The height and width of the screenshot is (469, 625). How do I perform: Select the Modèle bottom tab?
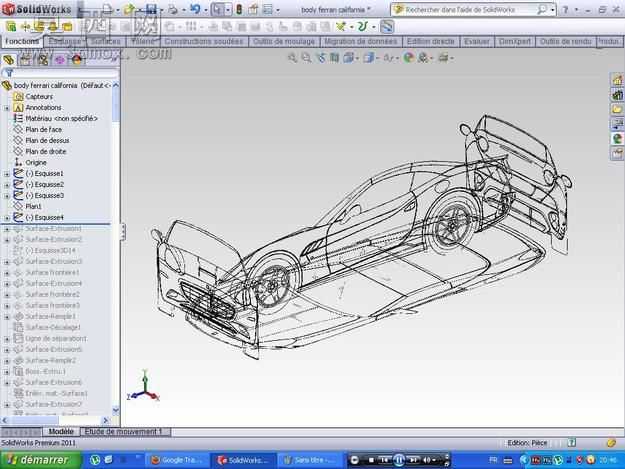pos(61,432)
